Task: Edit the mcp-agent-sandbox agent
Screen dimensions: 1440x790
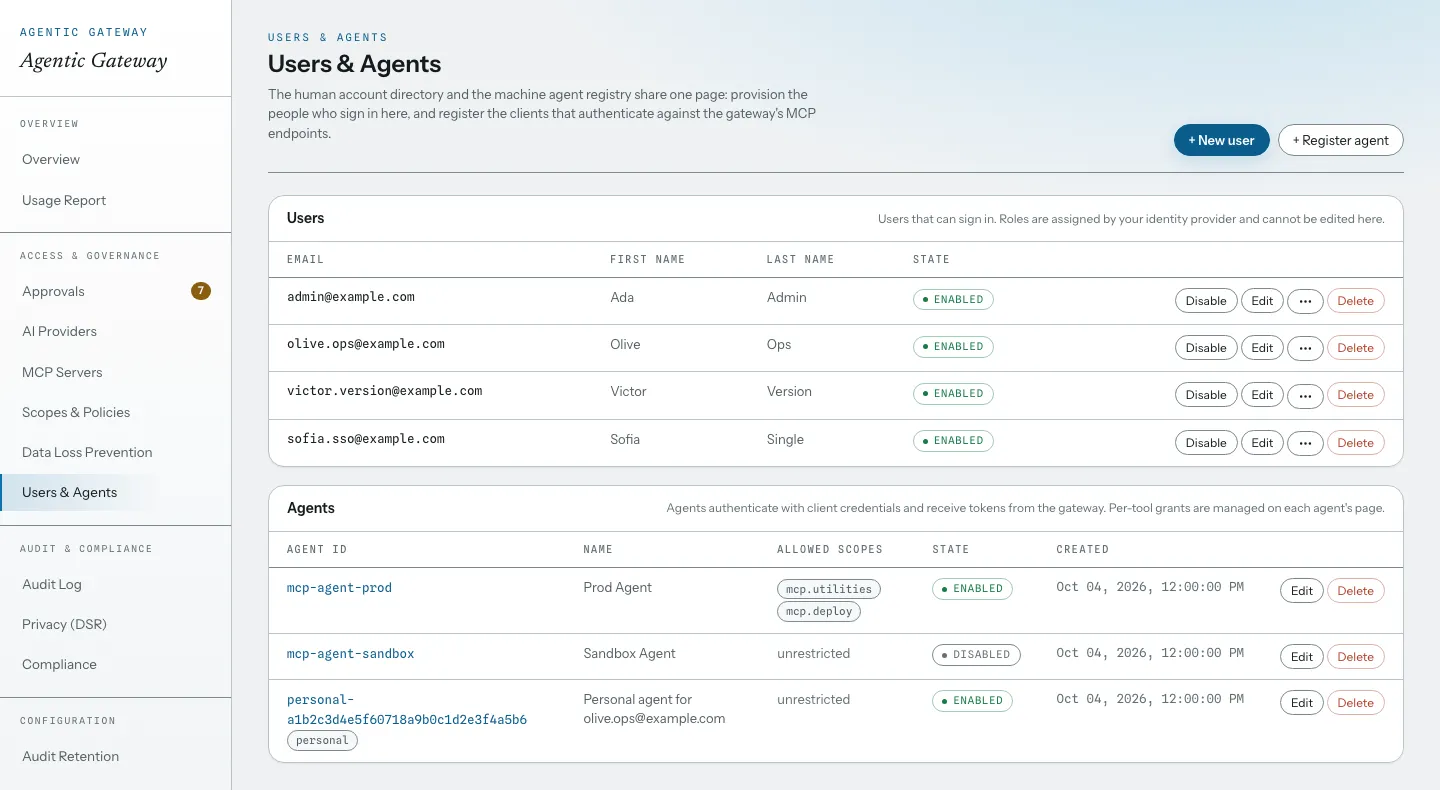Action: 1302,657
